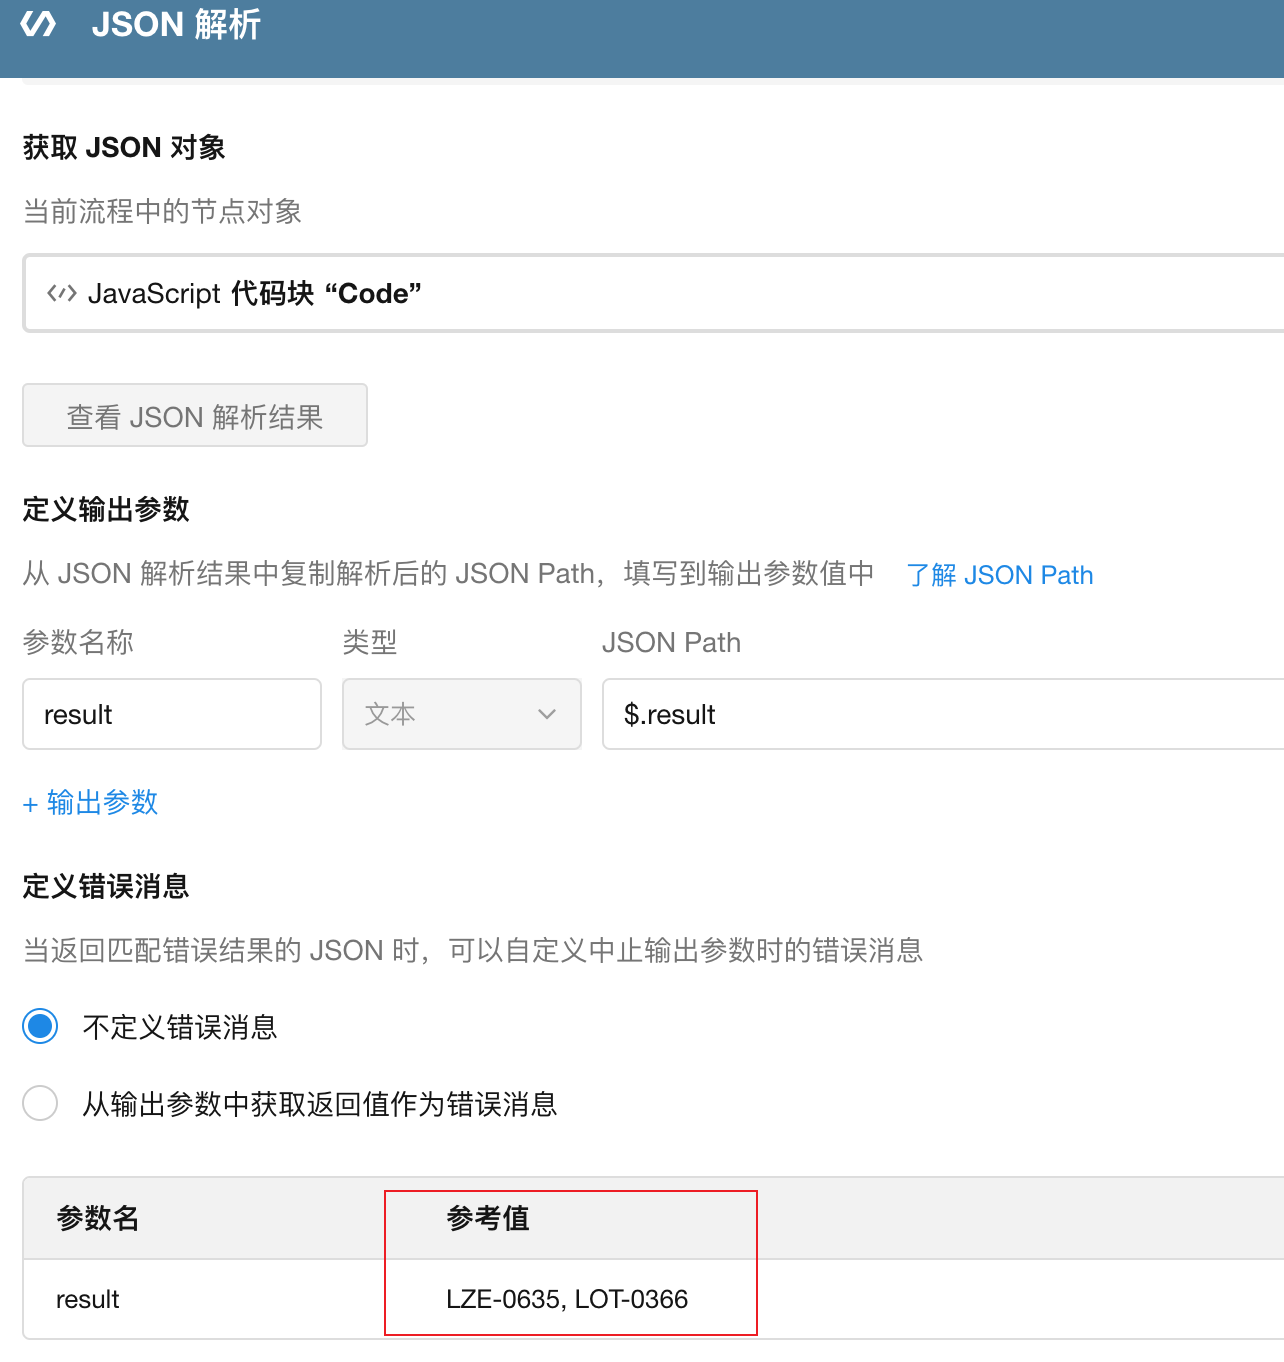
Task: Select the result cell in the table
Action: coord(88,1299)
